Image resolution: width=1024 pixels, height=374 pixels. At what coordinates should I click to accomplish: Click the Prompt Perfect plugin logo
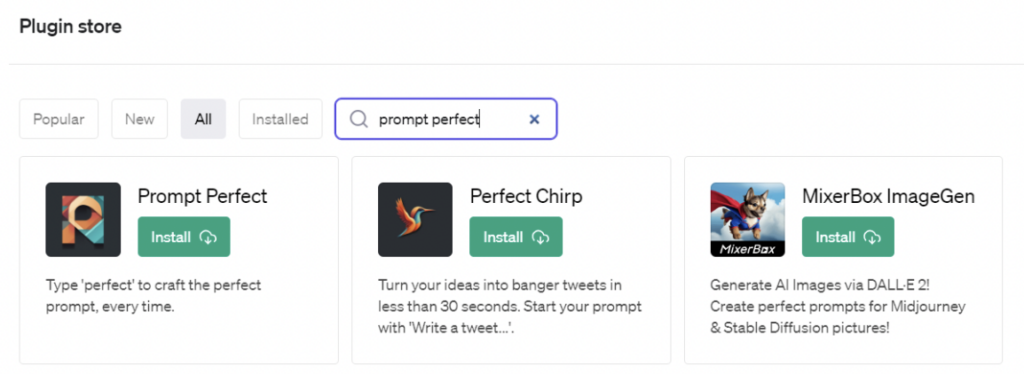[x=83, y=219]
